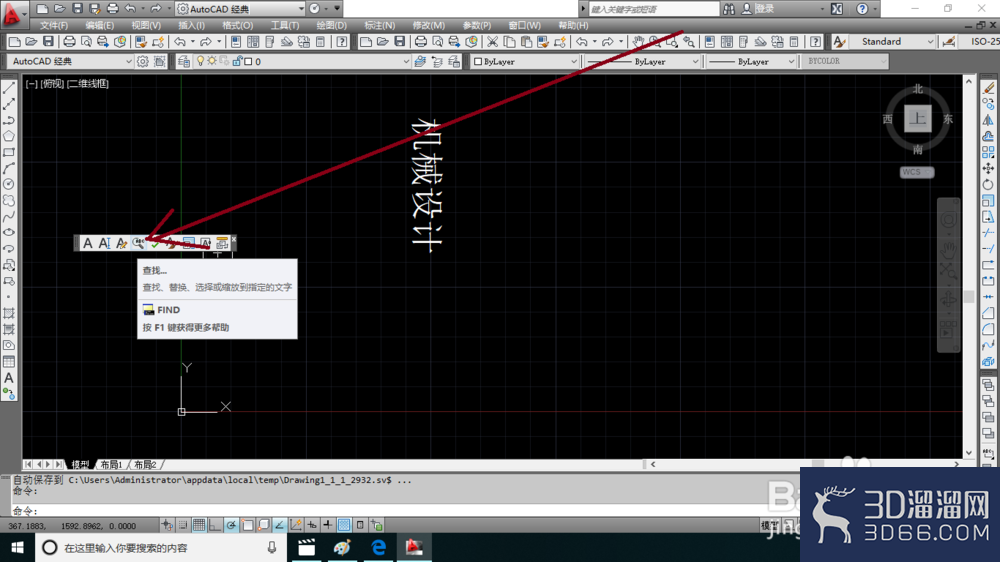Image resolution: width=1000 pixels, height=562 pixels.
Task: Toggle Lineweight display in status bar
Action: click(x=328, y=525)
